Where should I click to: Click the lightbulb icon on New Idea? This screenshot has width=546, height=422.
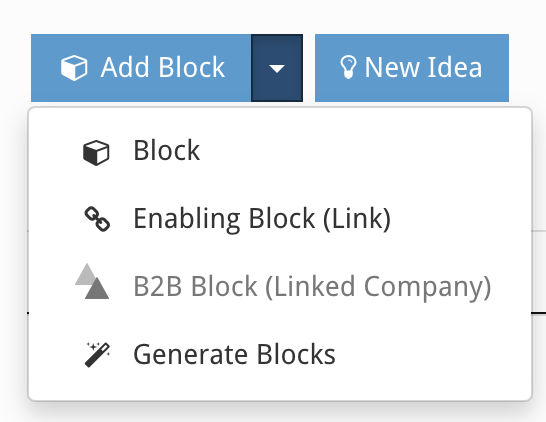[348, 68]
